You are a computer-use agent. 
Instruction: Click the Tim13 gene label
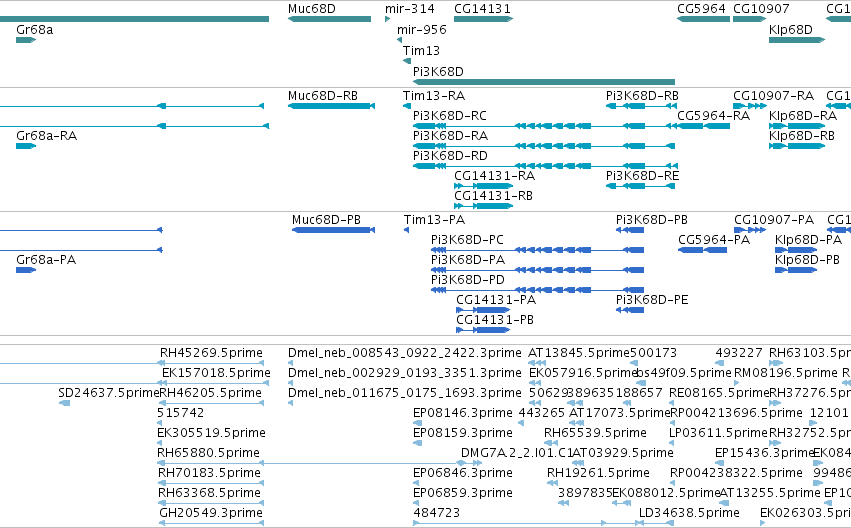(x=421, y=51)
